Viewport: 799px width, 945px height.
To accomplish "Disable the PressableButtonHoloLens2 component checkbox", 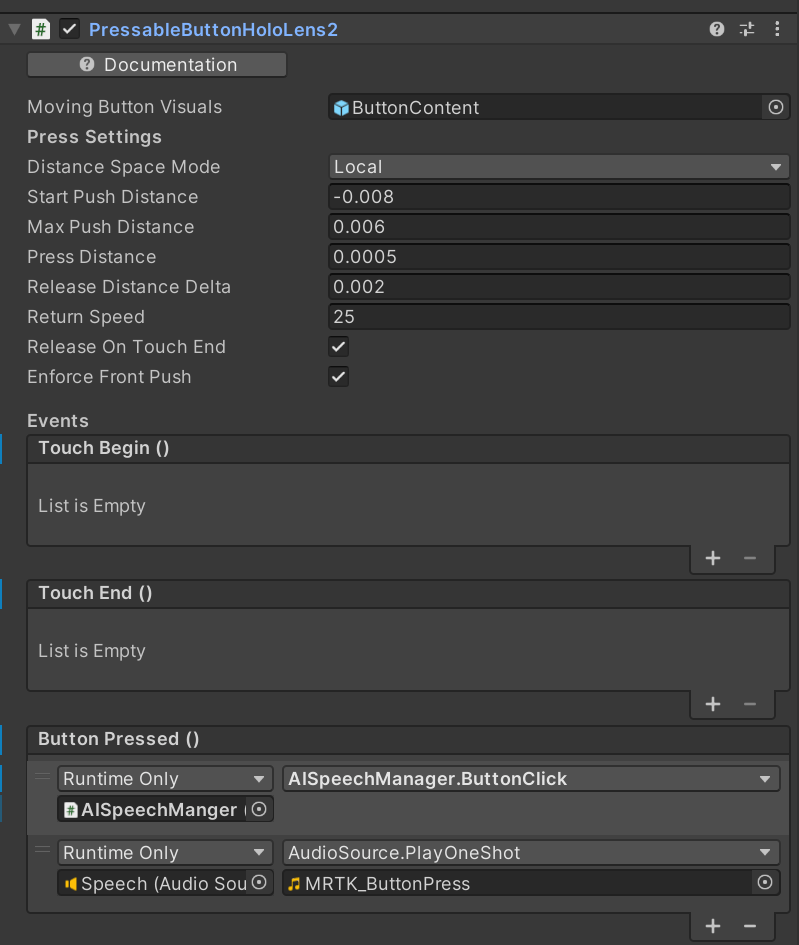I will 69,29.
